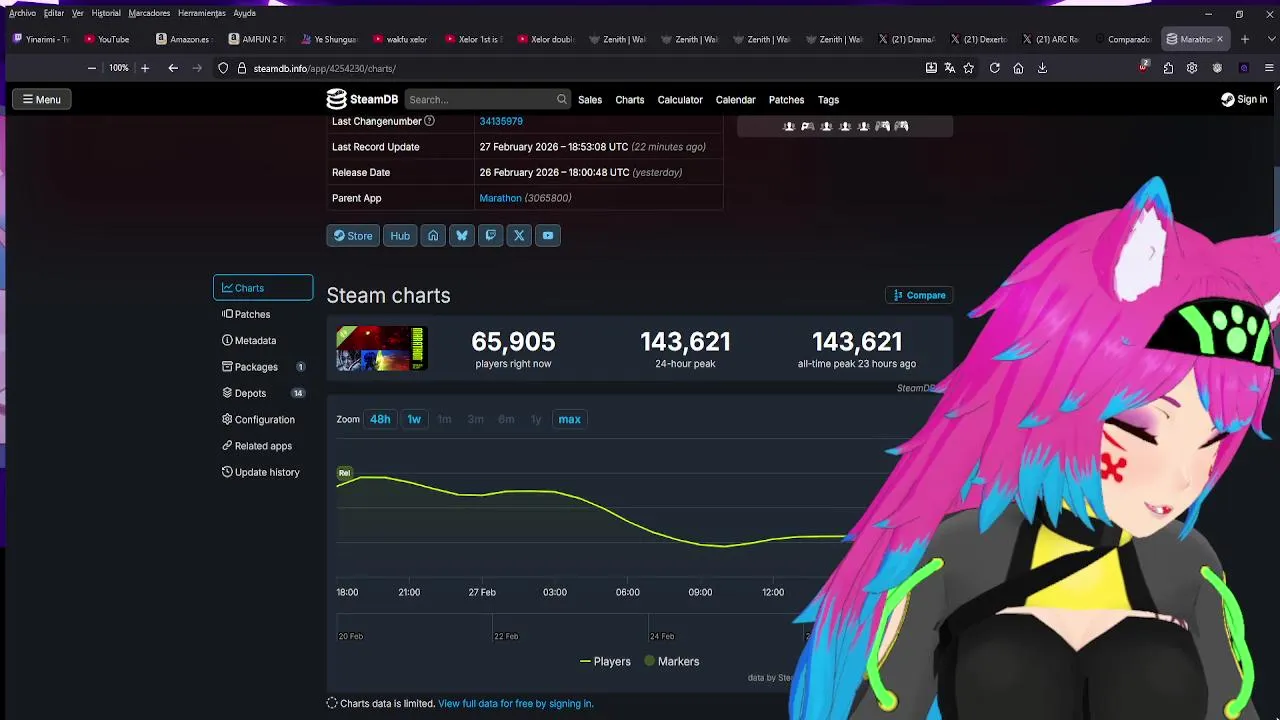Click the Rel release marker on chart

pyautogui.click(x=344, y=472)
